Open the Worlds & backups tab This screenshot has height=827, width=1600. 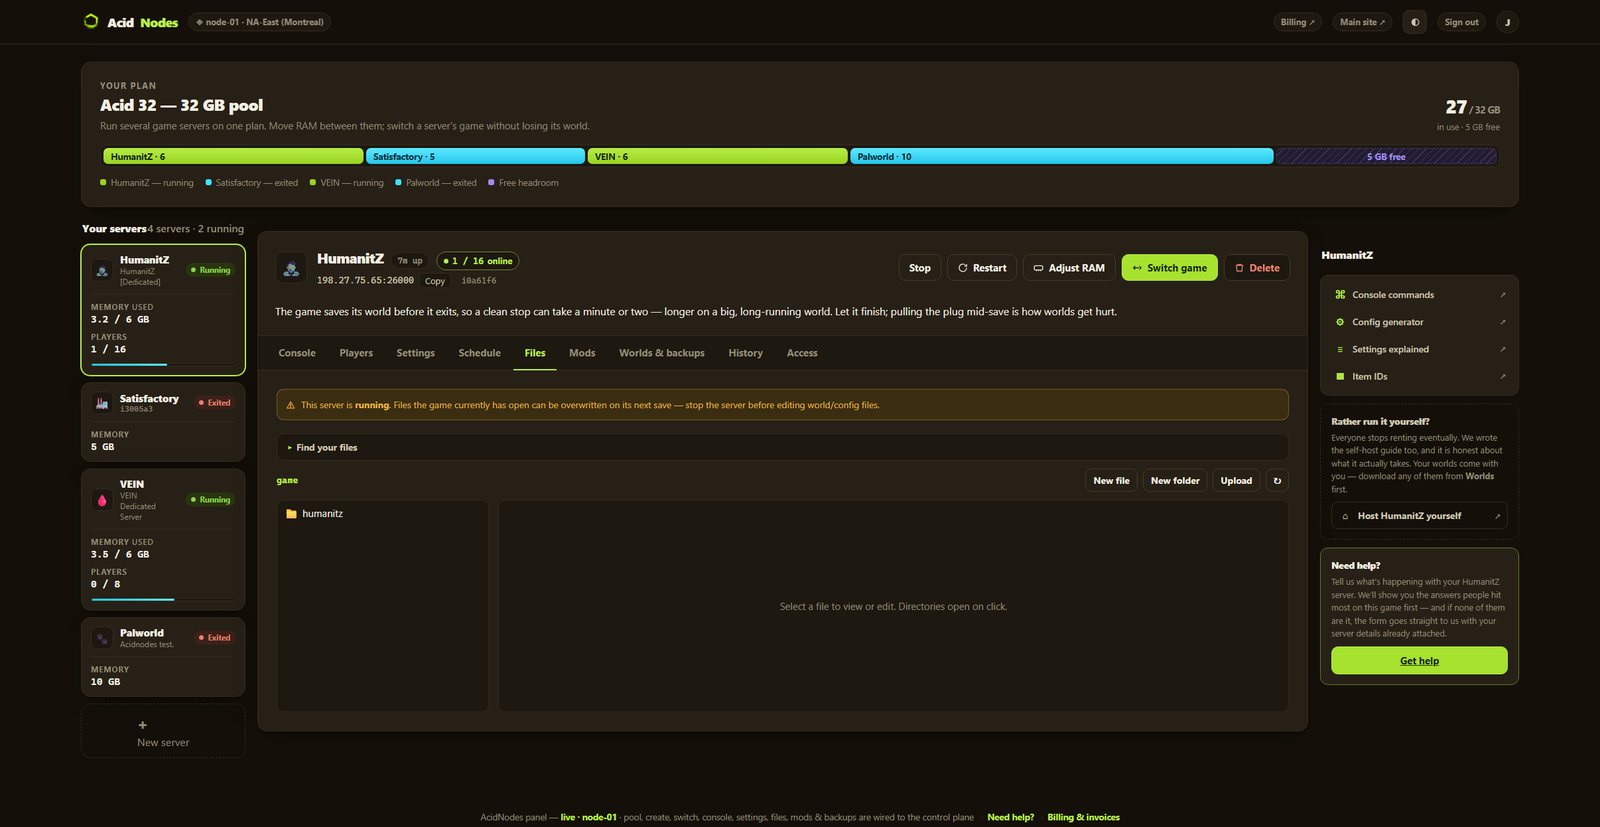tap(662, 353)
